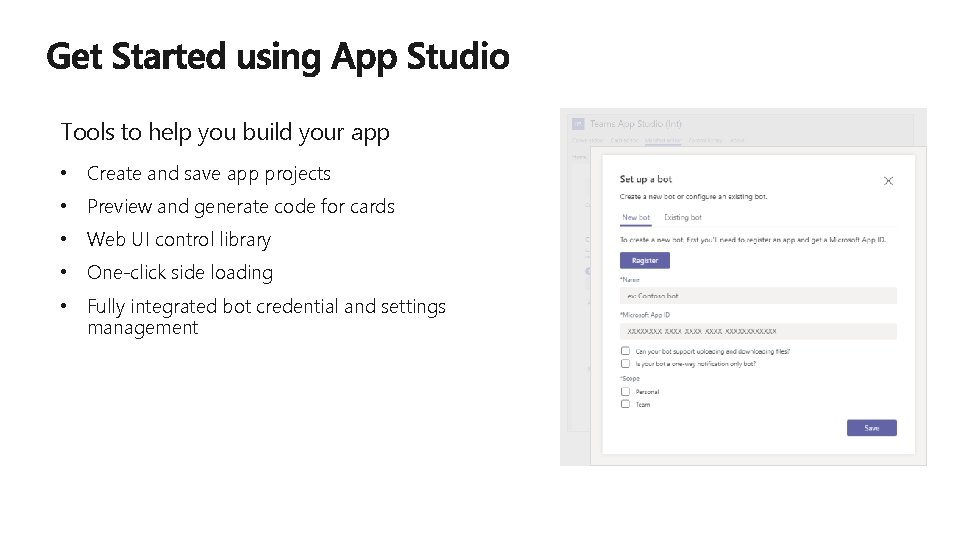The height and width of the screenshot is (540, 960).
Task: Focus the Microsoft App ID field
Action: [758, 331]
